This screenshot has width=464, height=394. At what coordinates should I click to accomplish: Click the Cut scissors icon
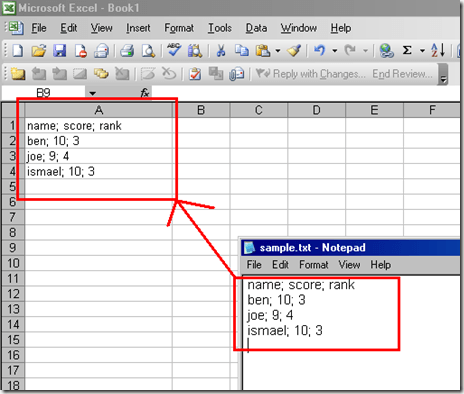(x=221, y=51)
